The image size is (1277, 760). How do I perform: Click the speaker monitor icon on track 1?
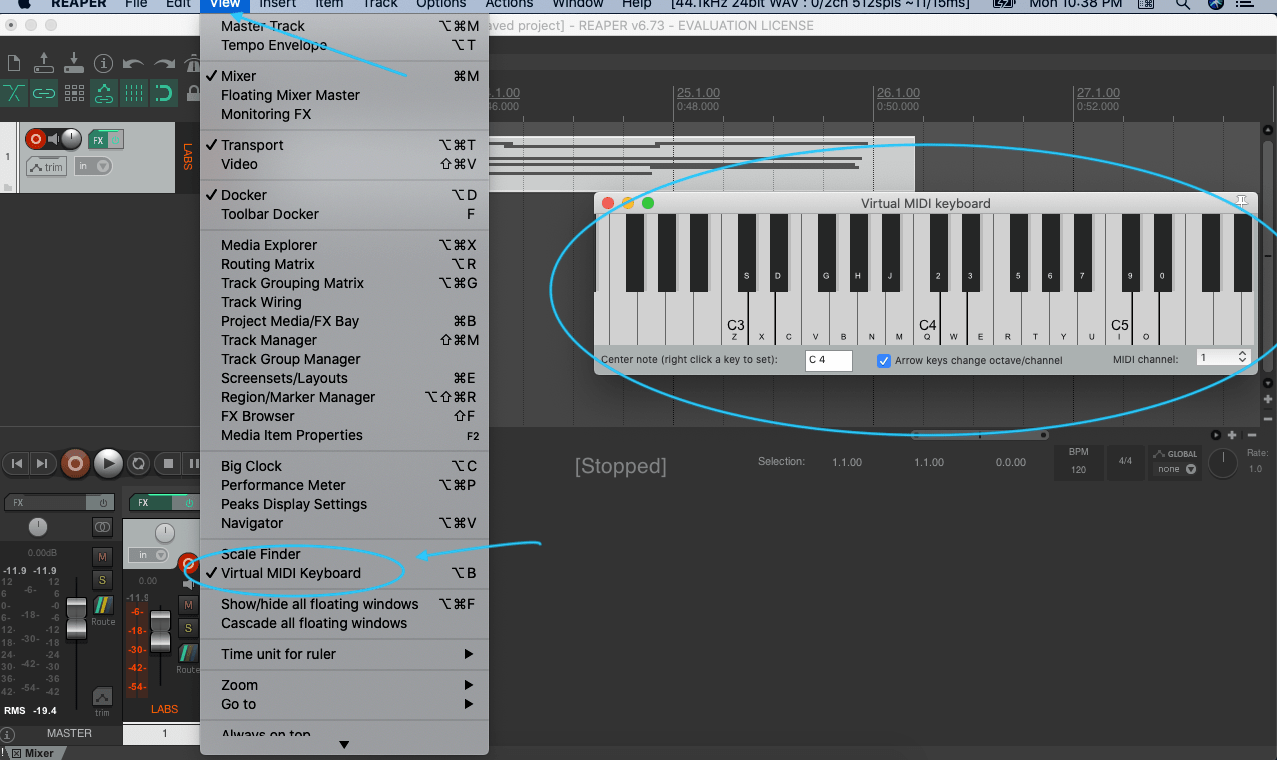[51, 139]
